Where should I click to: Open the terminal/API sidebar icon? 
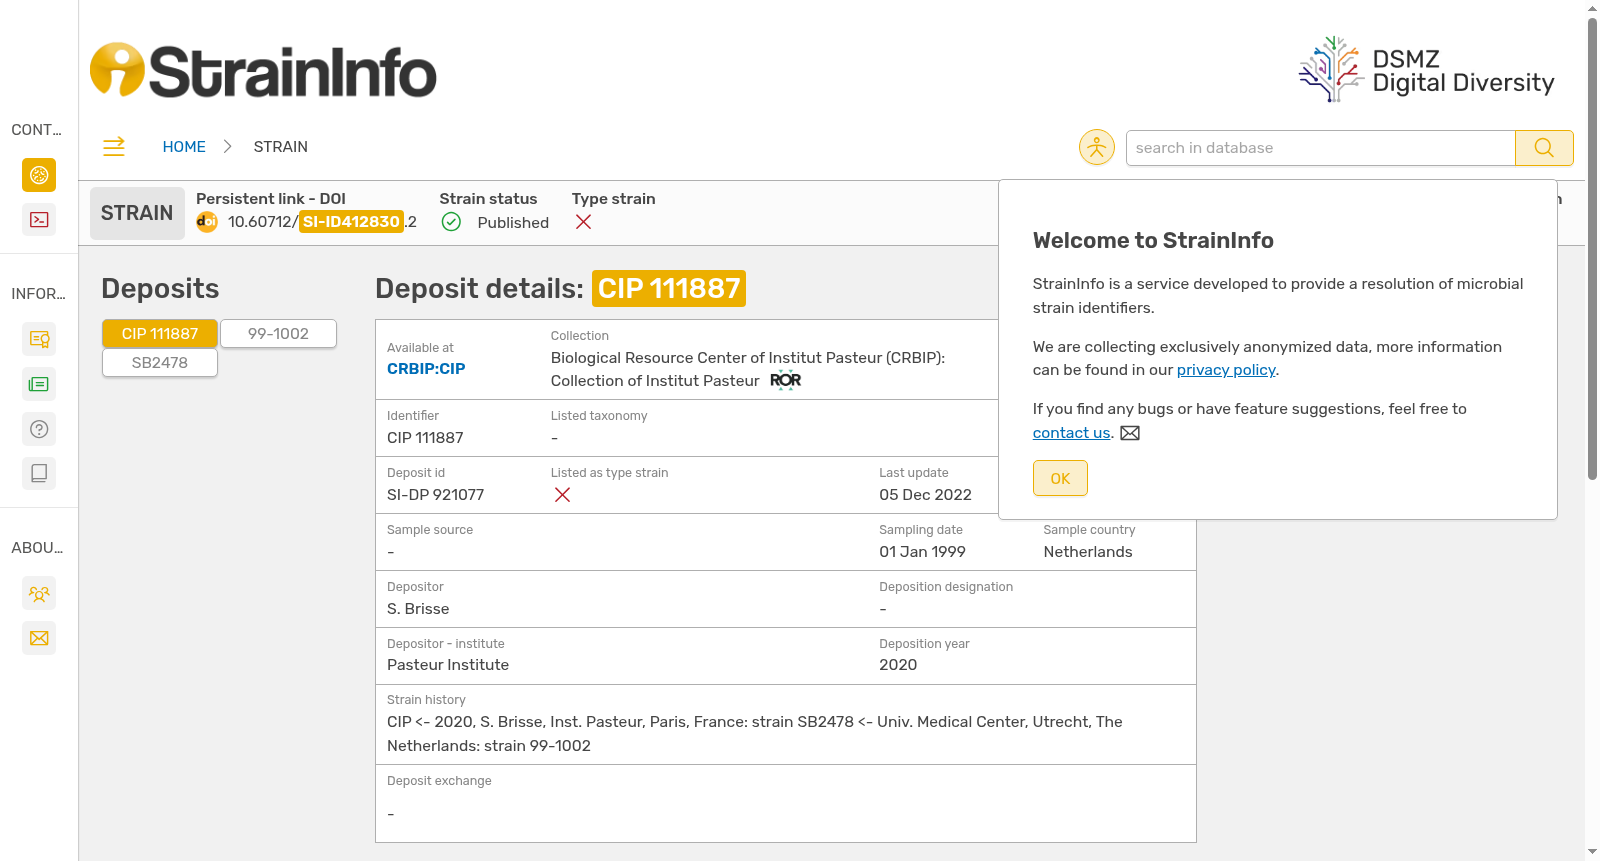pos(39,219)
